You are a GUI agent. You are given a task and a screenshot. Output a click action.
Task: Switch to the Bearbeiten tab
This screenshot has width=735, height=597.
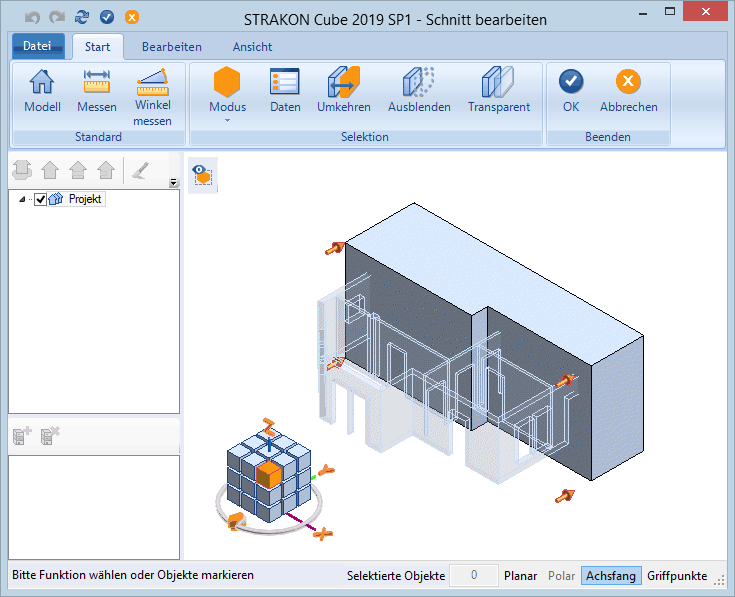tap(172, 47)
